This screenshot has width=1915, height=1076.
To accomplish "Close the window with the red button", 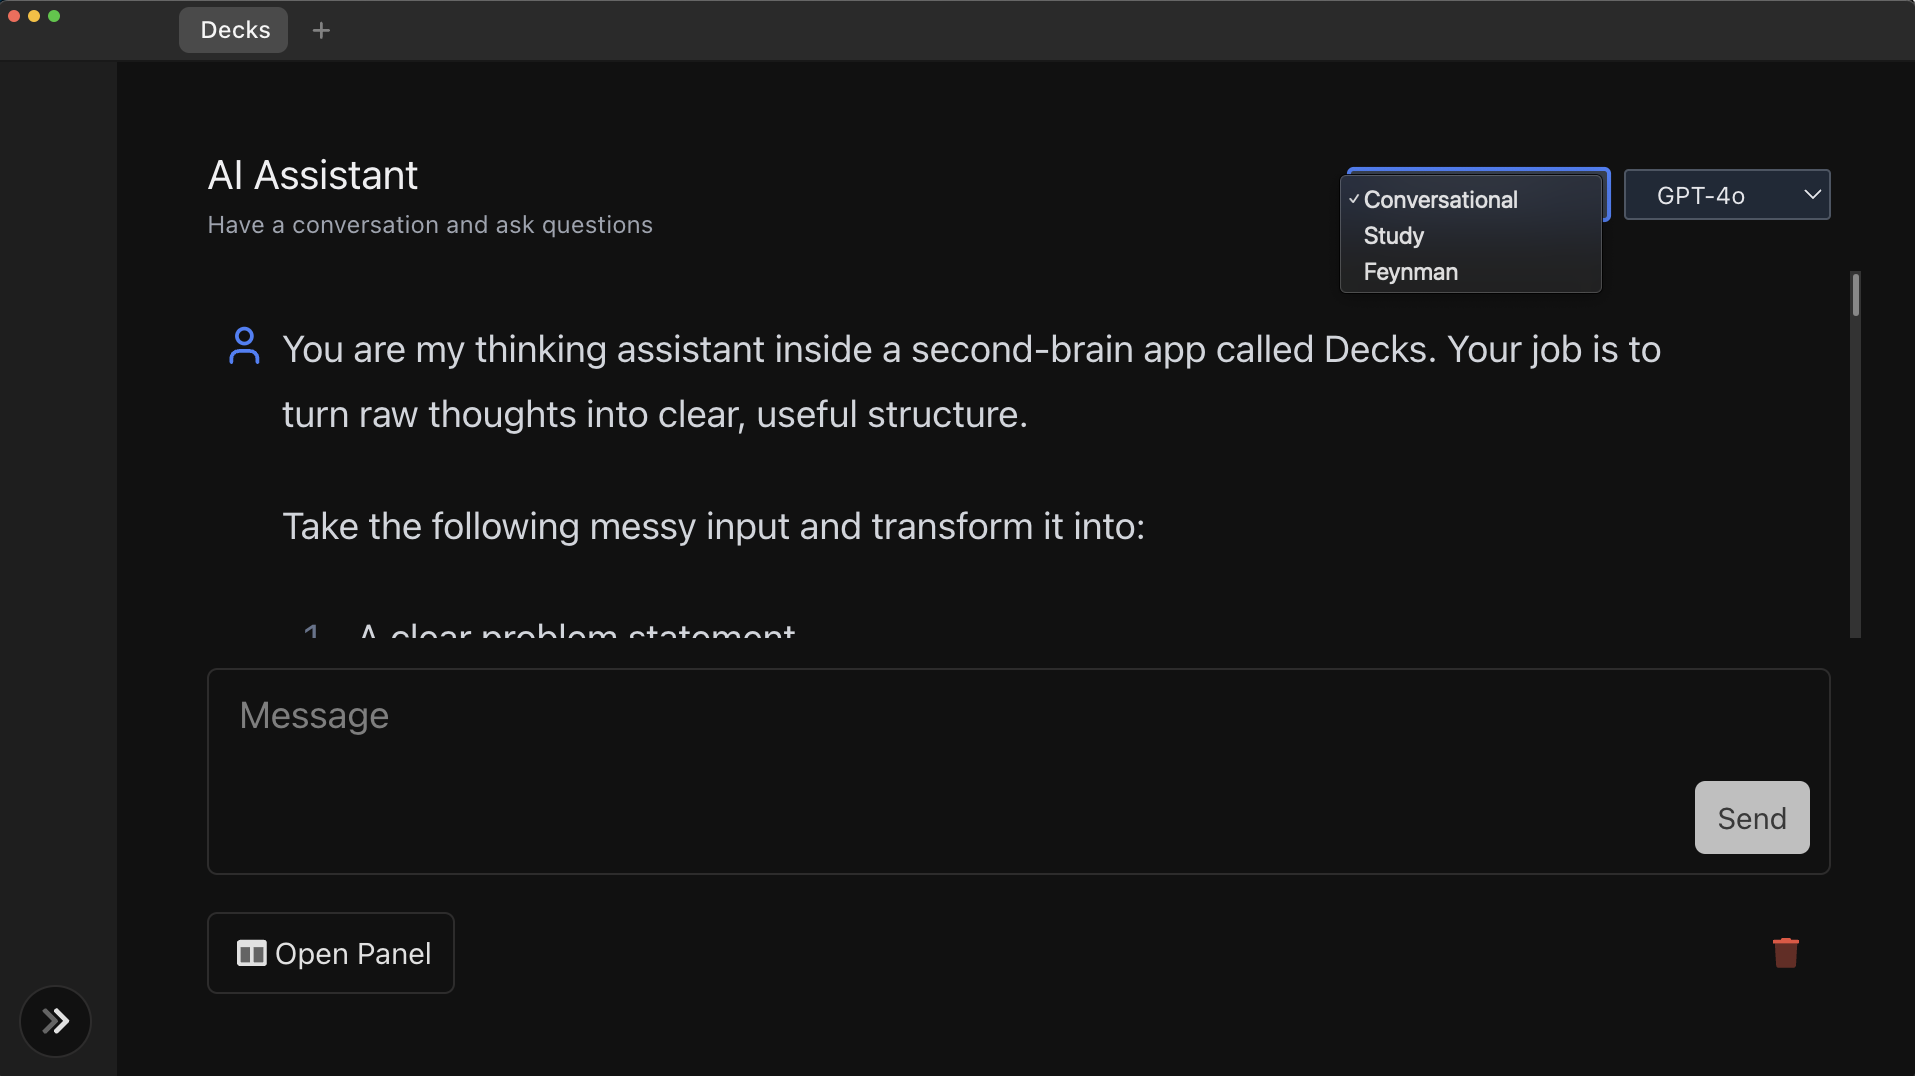I will pyautogui.click(x=13, y=15).
